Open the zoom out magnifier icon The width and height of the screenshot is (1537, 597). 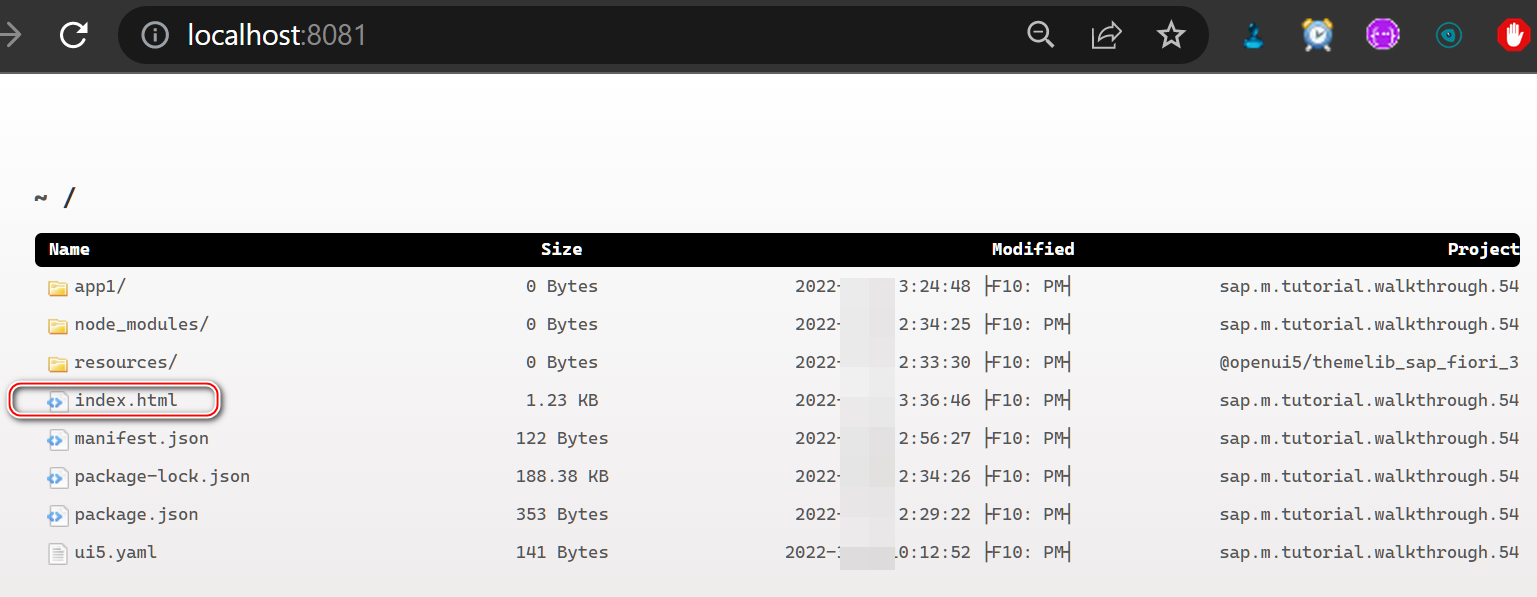click(1041, 36)
